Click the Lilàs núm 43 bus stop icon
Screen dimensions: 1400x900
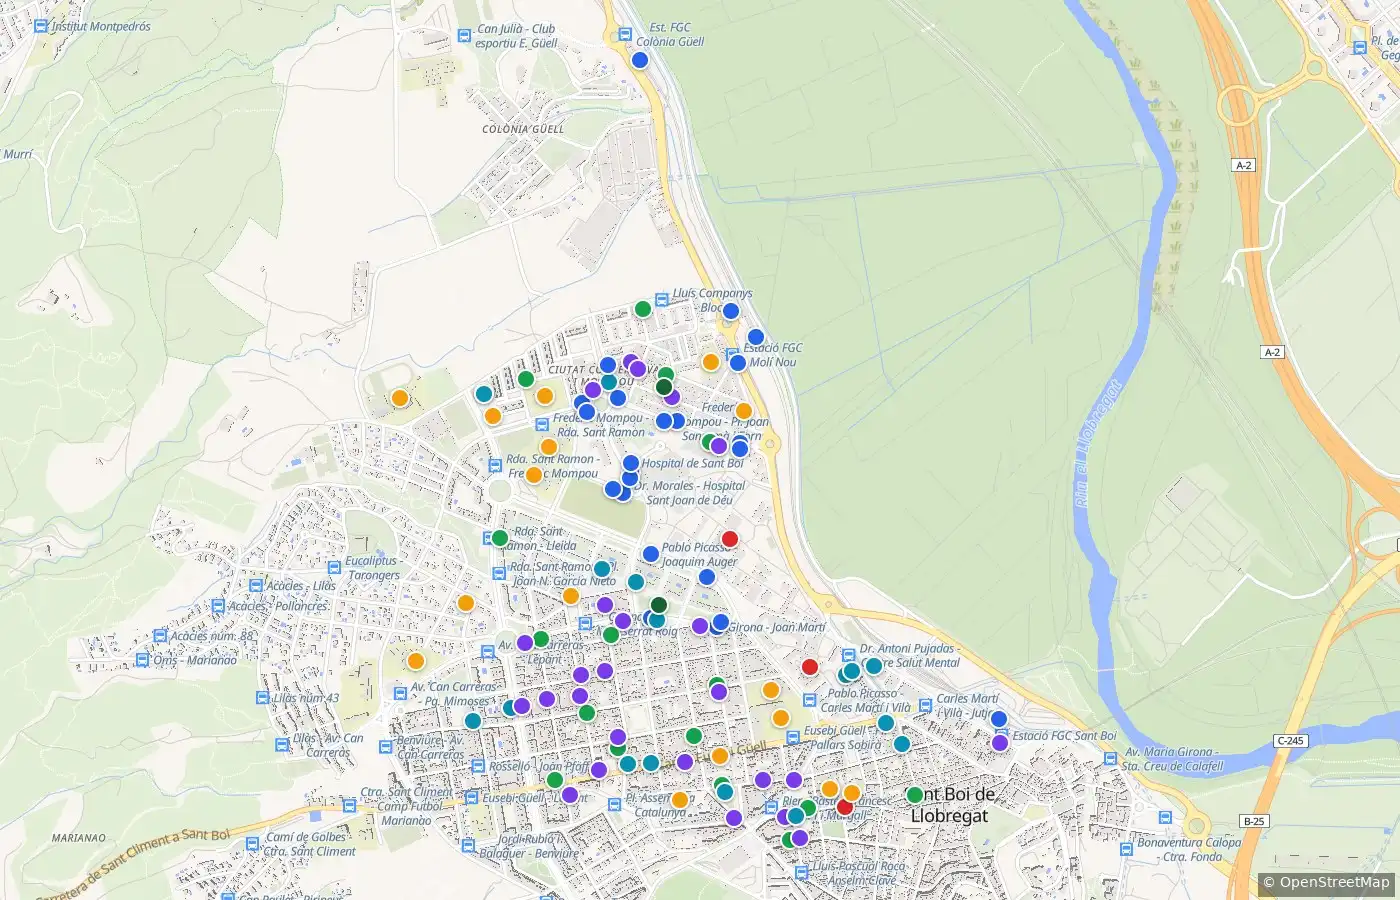click(263, 698)
